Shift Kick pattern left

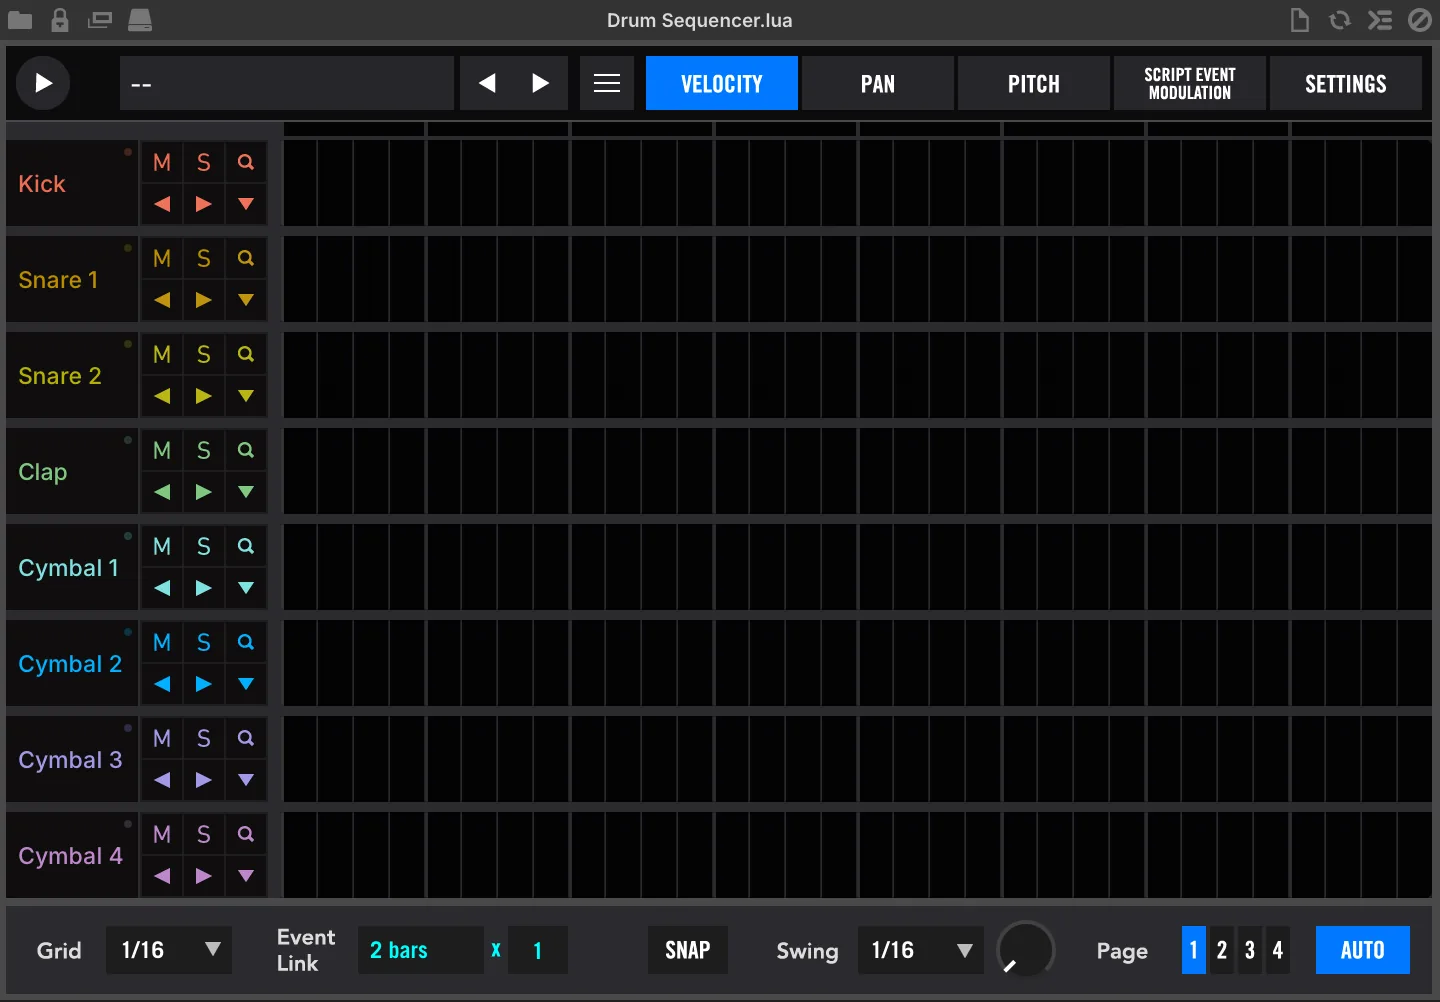[162, 204]
